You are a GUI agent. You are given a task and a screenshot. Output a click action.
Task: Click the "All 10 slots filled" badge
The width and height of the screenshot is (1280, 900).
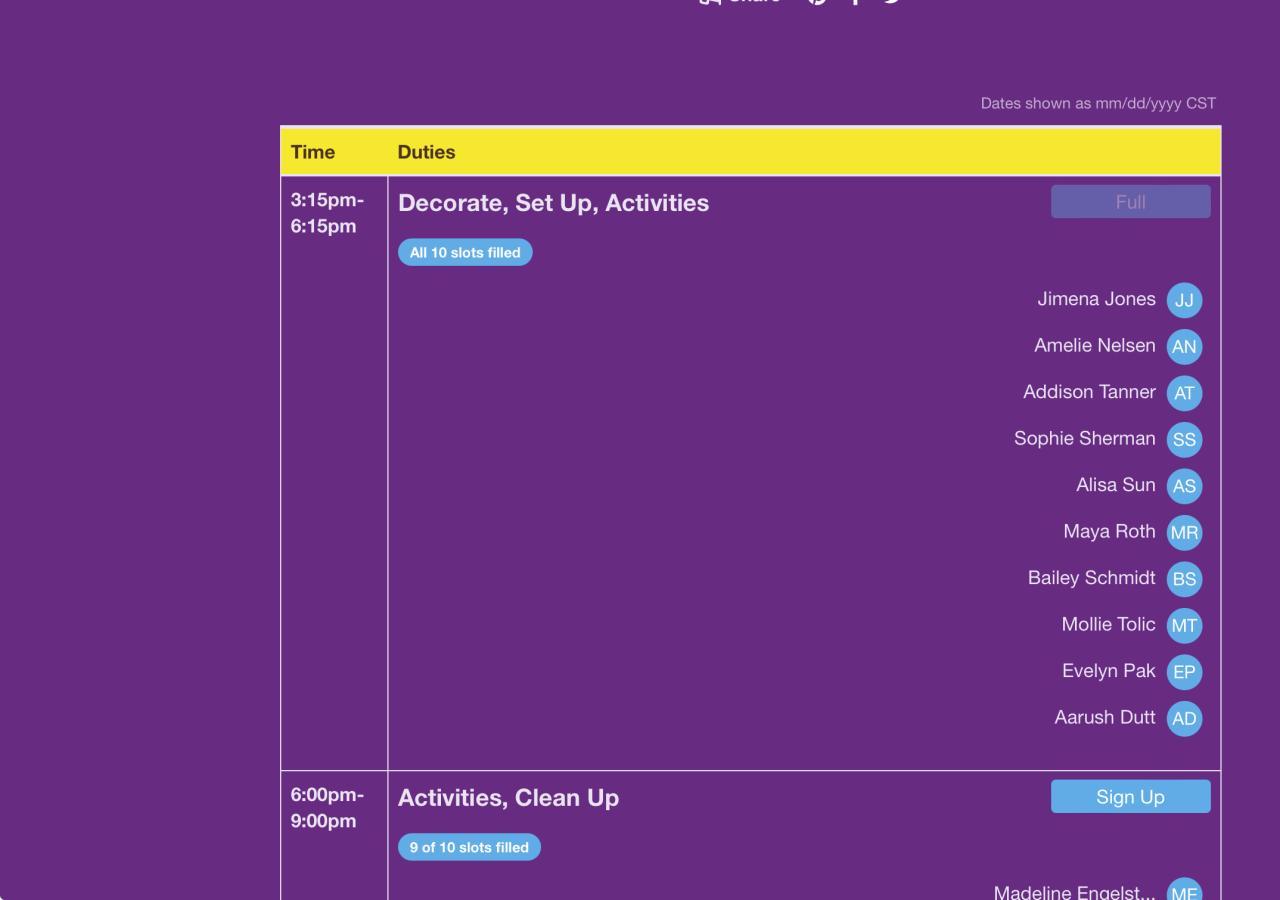(x=465, y=253)
